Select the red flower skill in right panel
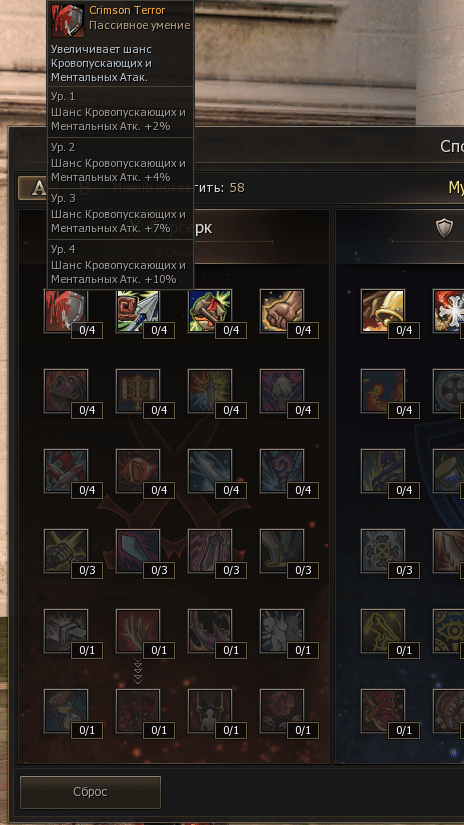 (383, 711)
